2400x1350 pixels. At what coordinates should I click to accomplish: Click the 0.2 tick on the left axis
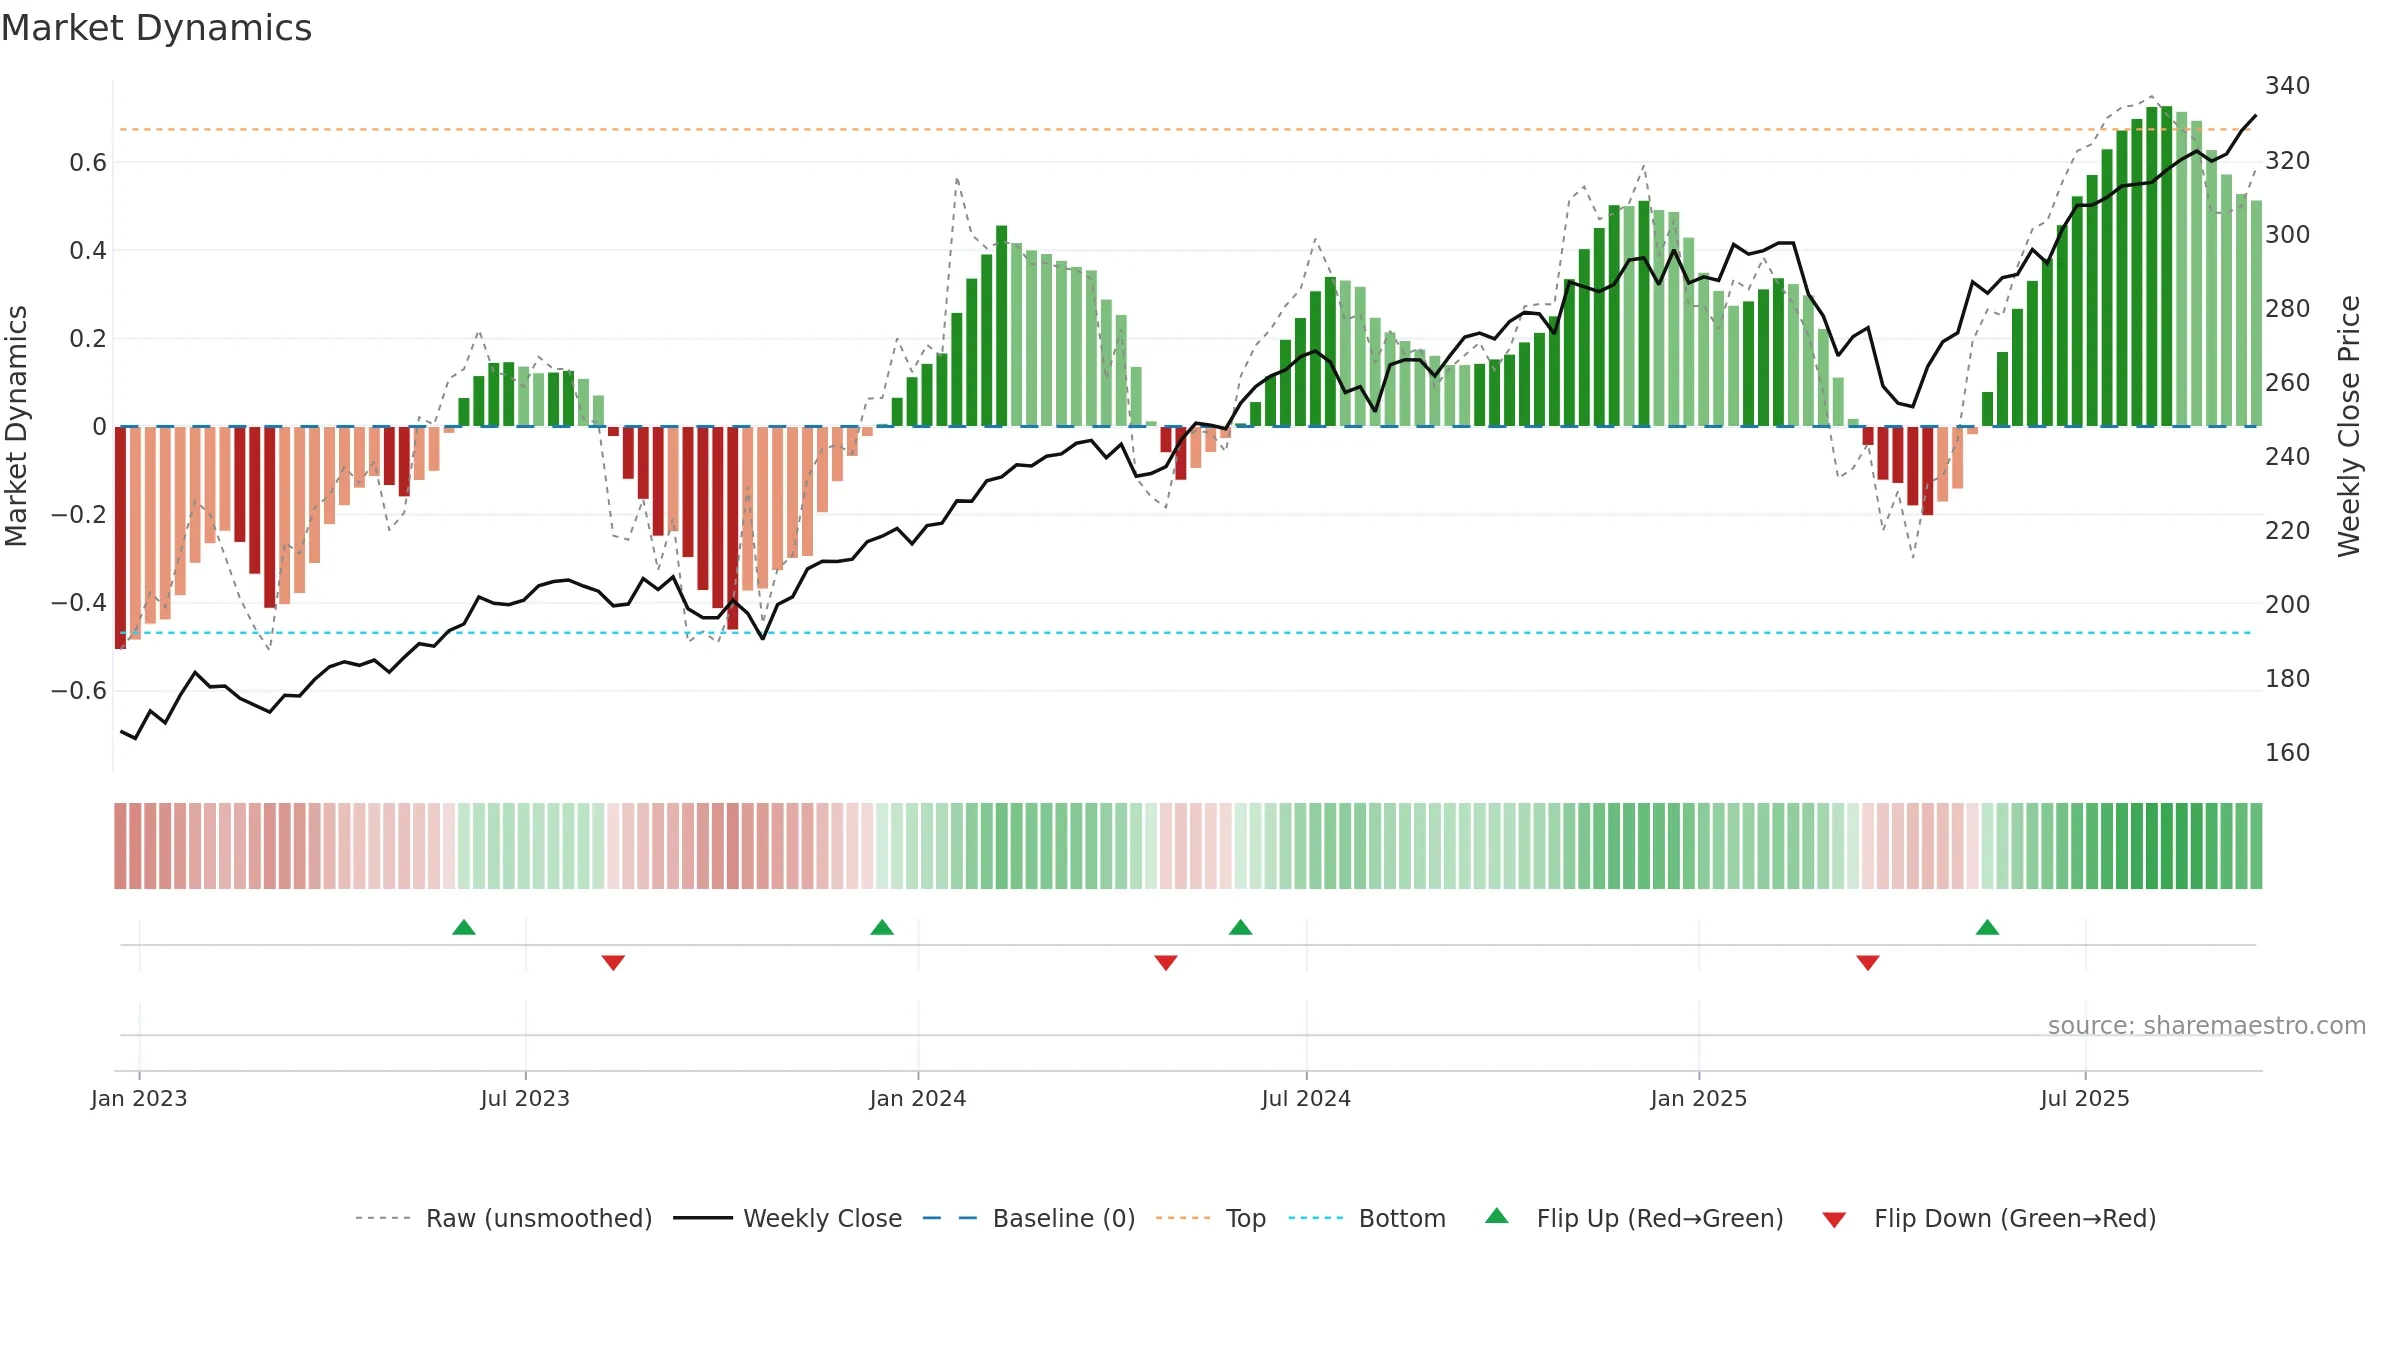[88, 339]
